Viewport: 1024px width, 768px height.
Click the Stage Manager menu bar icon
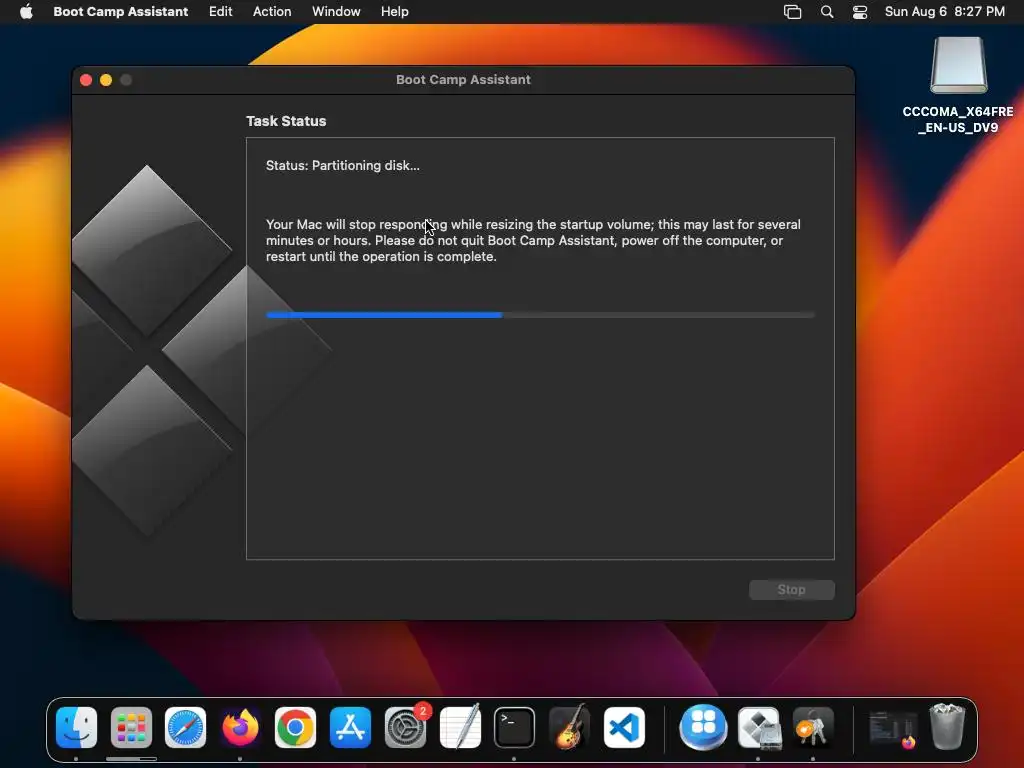point(792,12)
